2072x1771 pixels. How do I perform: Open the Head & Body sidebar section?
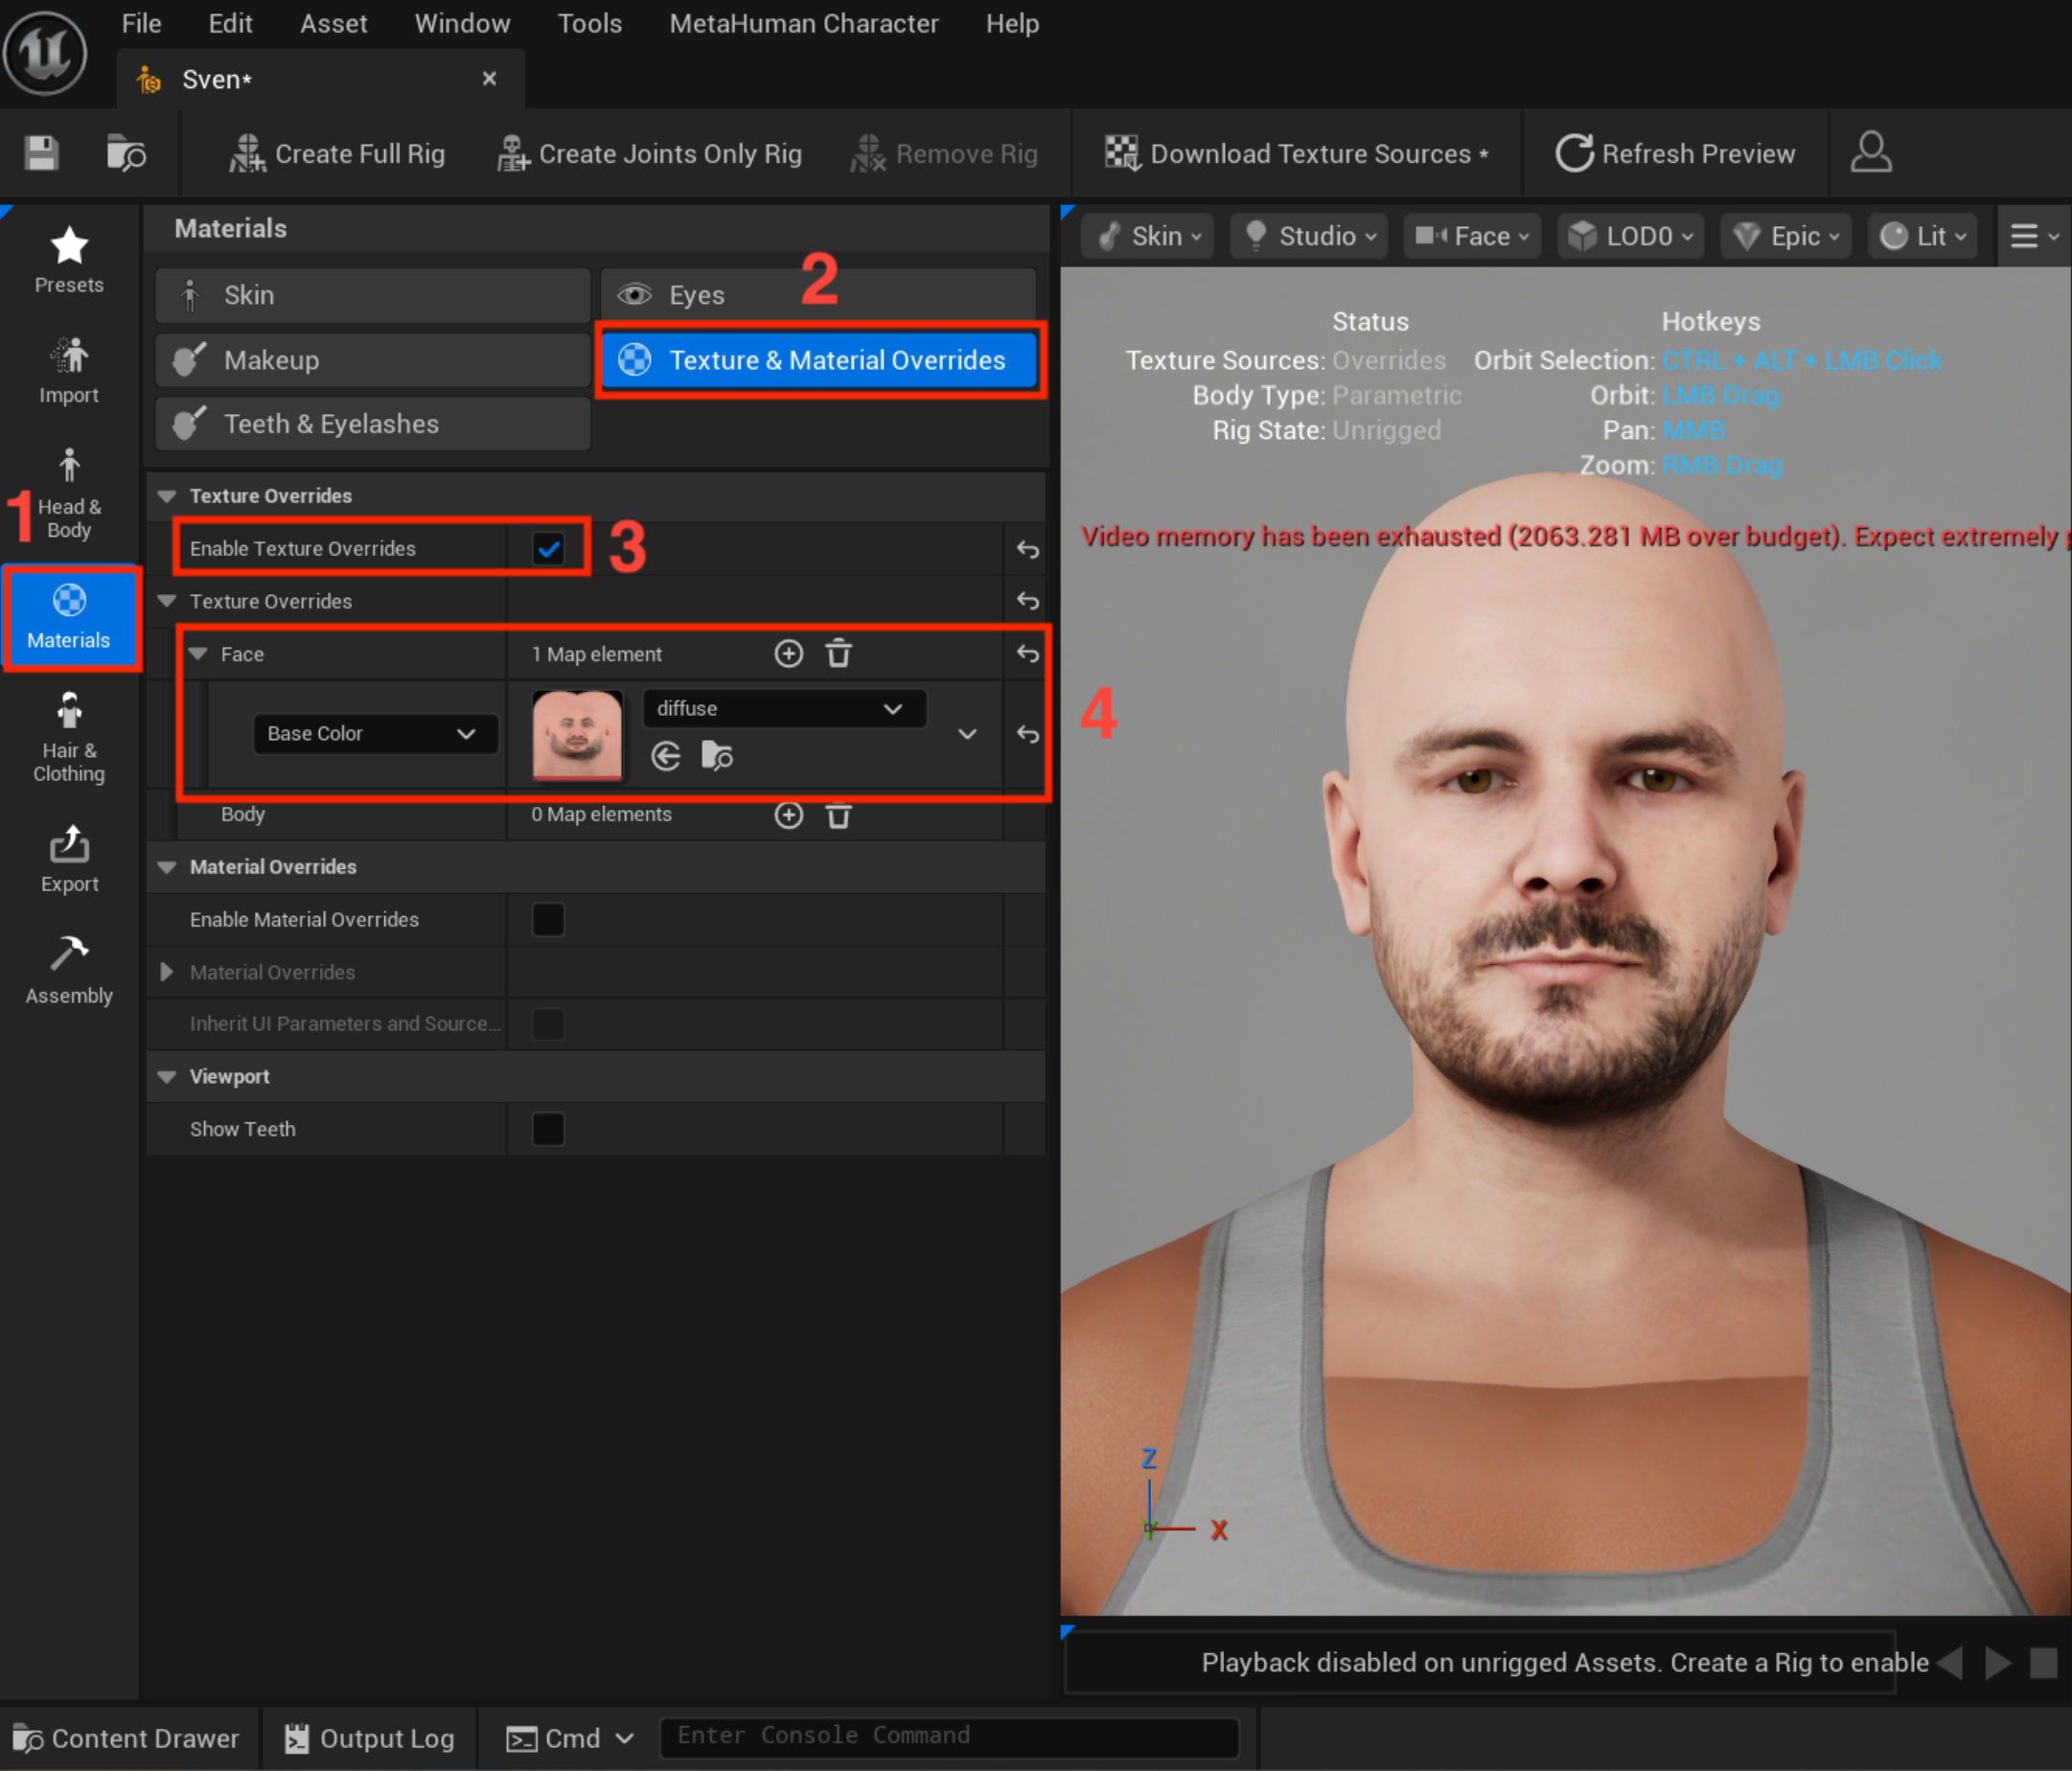tap(69, 494)
